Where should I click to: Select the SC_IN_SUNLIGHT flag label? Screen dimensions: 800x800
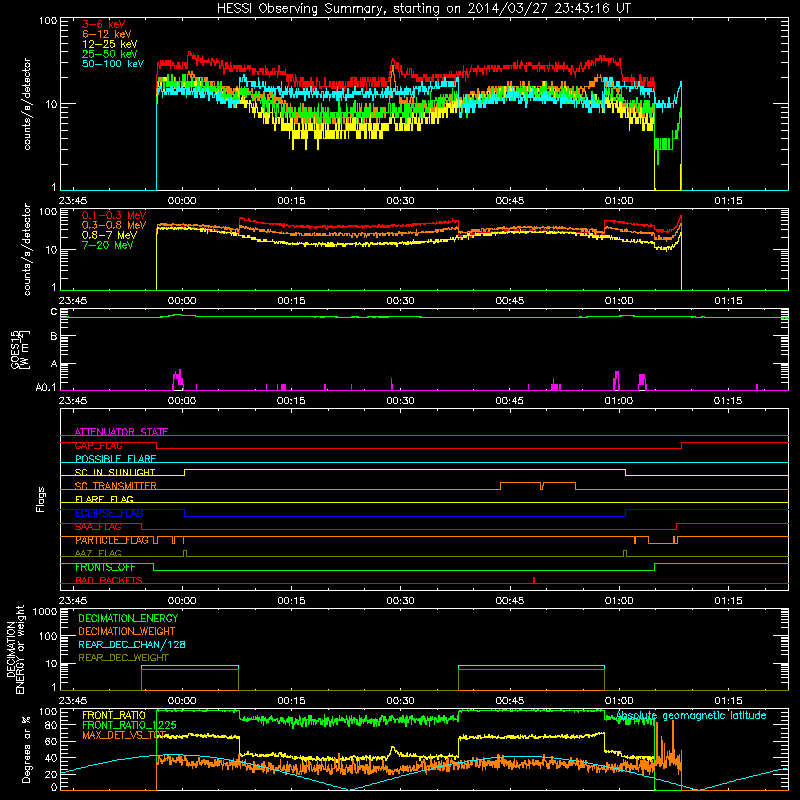[x=115, y=472]
